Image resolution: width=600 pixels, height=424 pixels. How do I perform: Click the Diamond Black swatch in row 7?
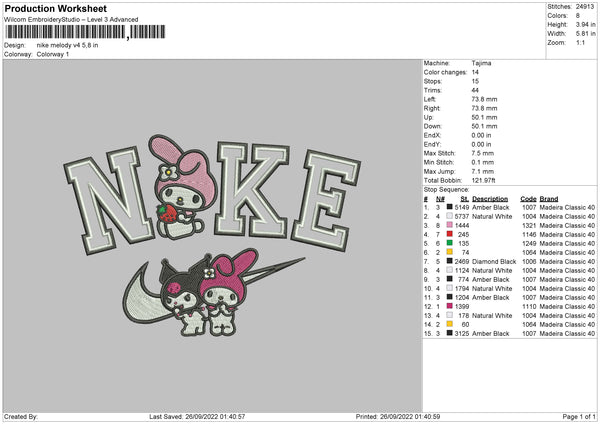(450, 261)
